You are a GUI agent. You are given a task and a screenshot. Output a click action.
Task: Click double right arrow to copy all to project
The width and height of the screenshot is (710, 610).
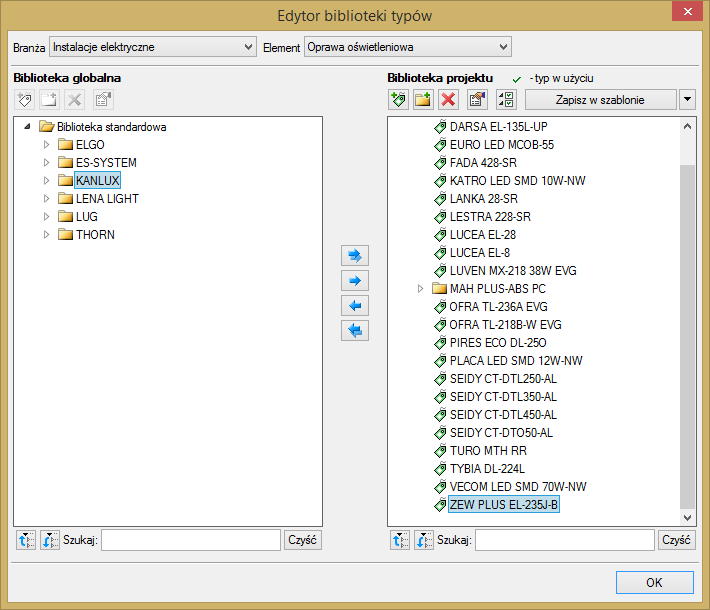pos(355,255)
